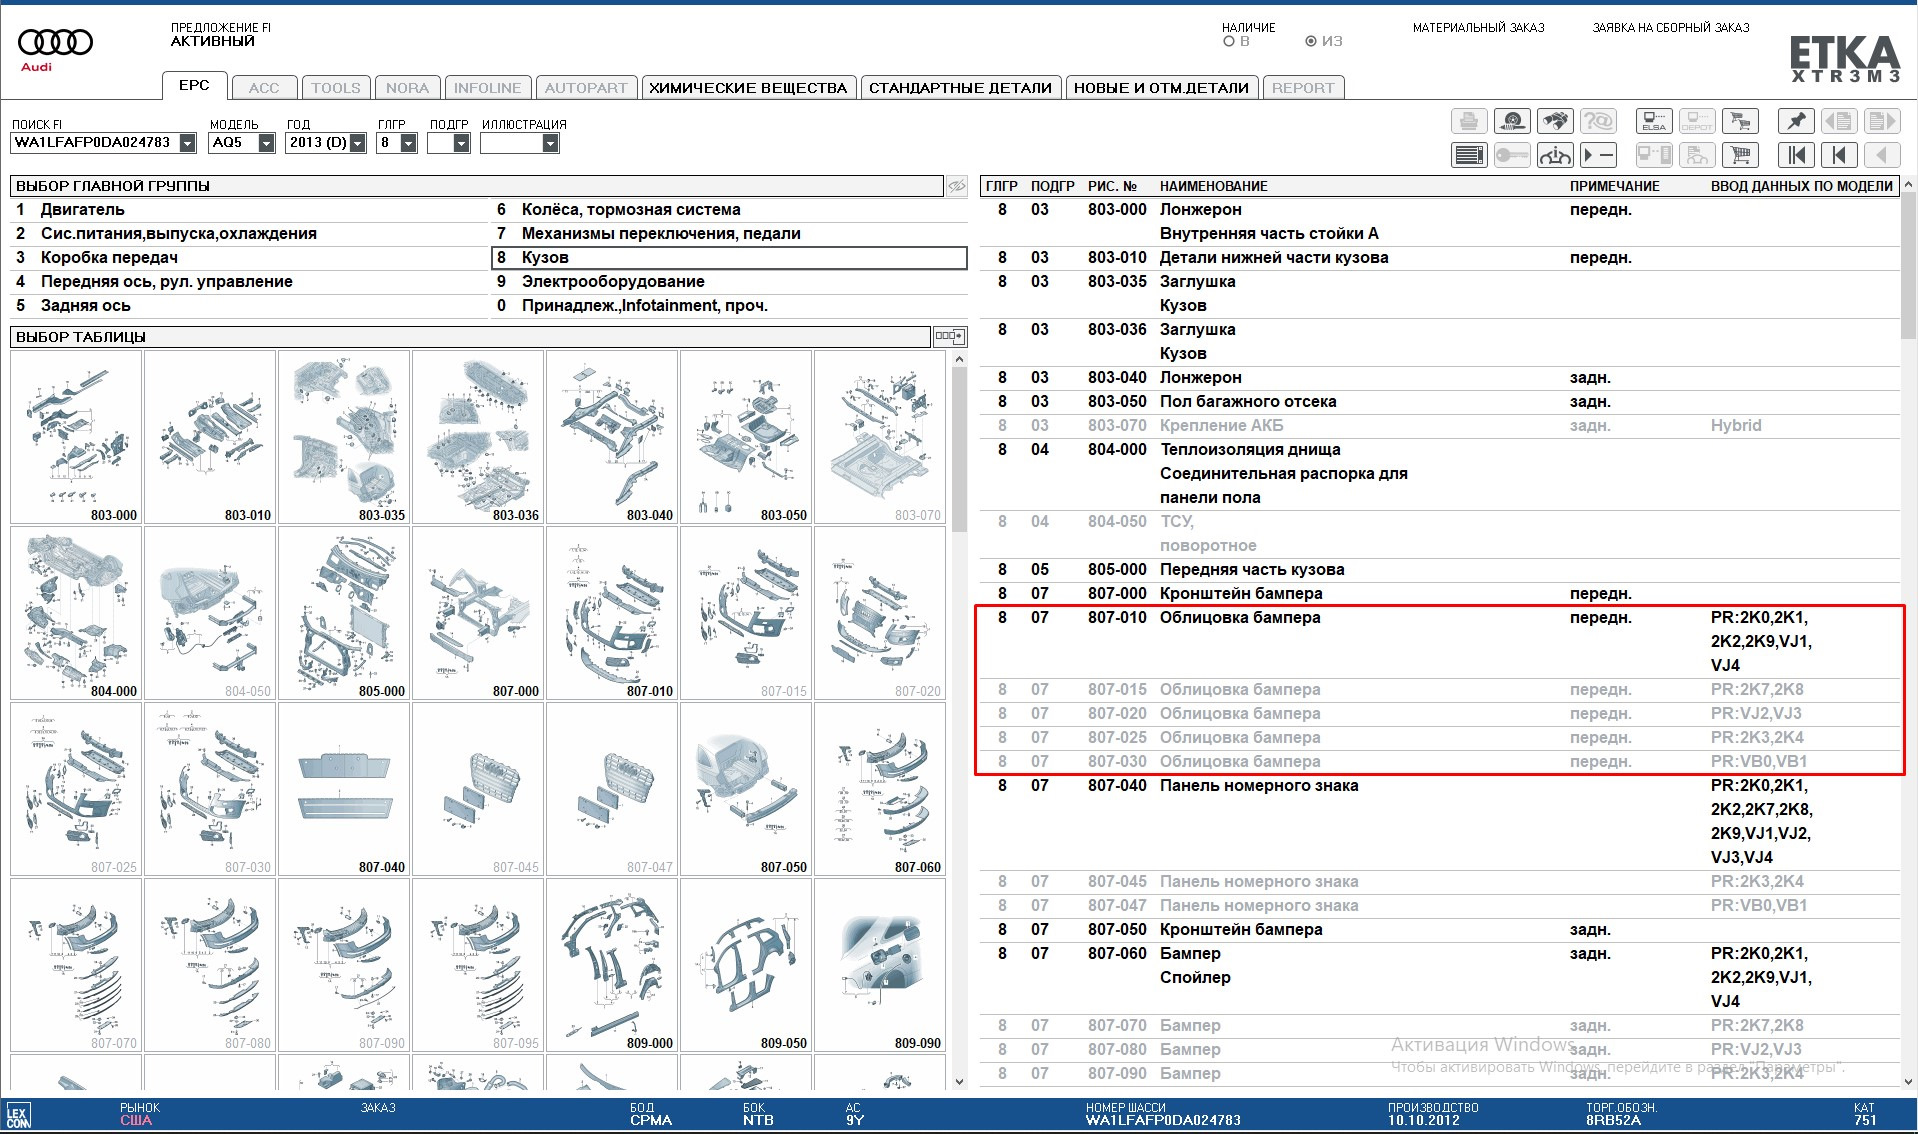Click the computer-to-server icon
This screenshot has height=1134, width=1918.
point(1654,155)
